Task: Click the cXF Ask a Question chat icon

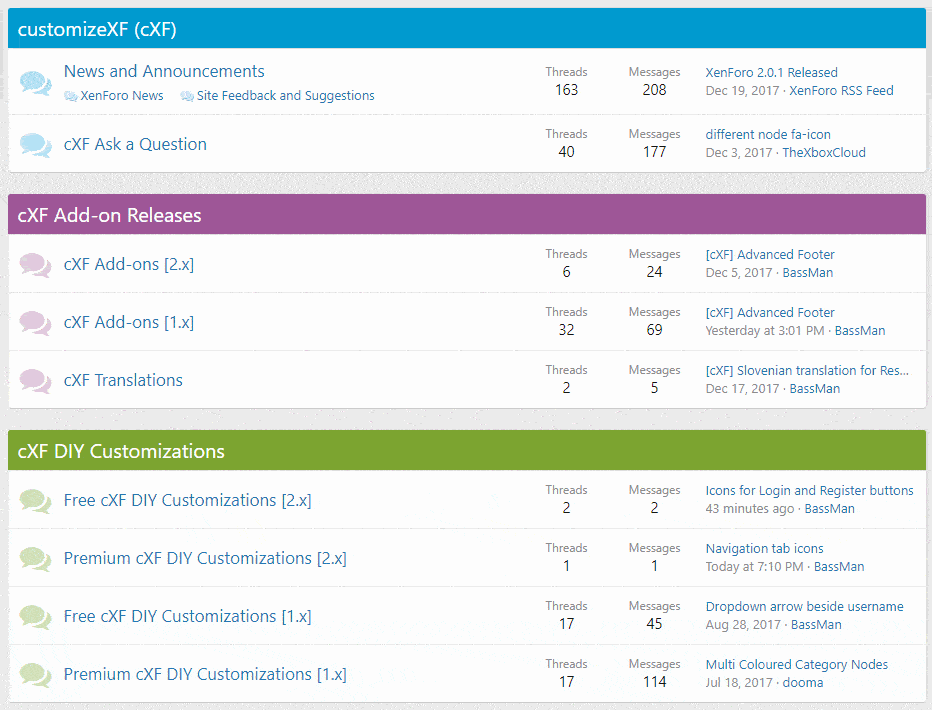Action: [35, 145]
